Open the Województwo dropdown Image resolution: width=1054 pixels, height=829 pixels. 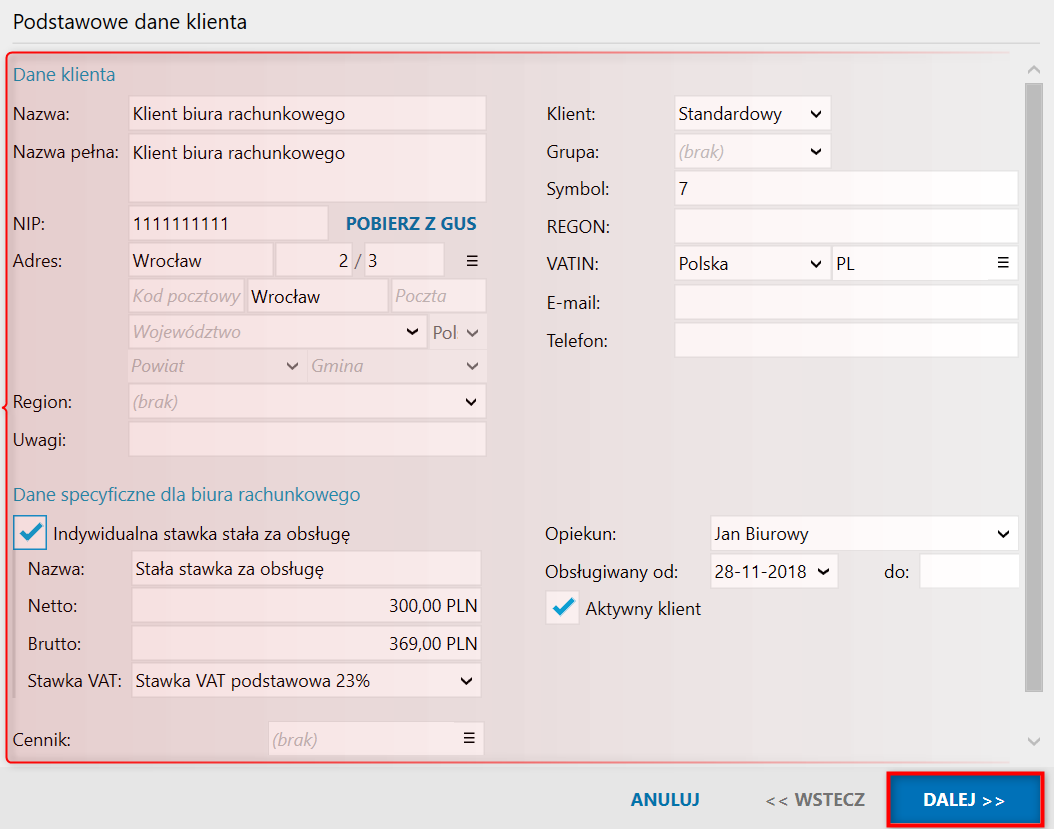[412, 332]
